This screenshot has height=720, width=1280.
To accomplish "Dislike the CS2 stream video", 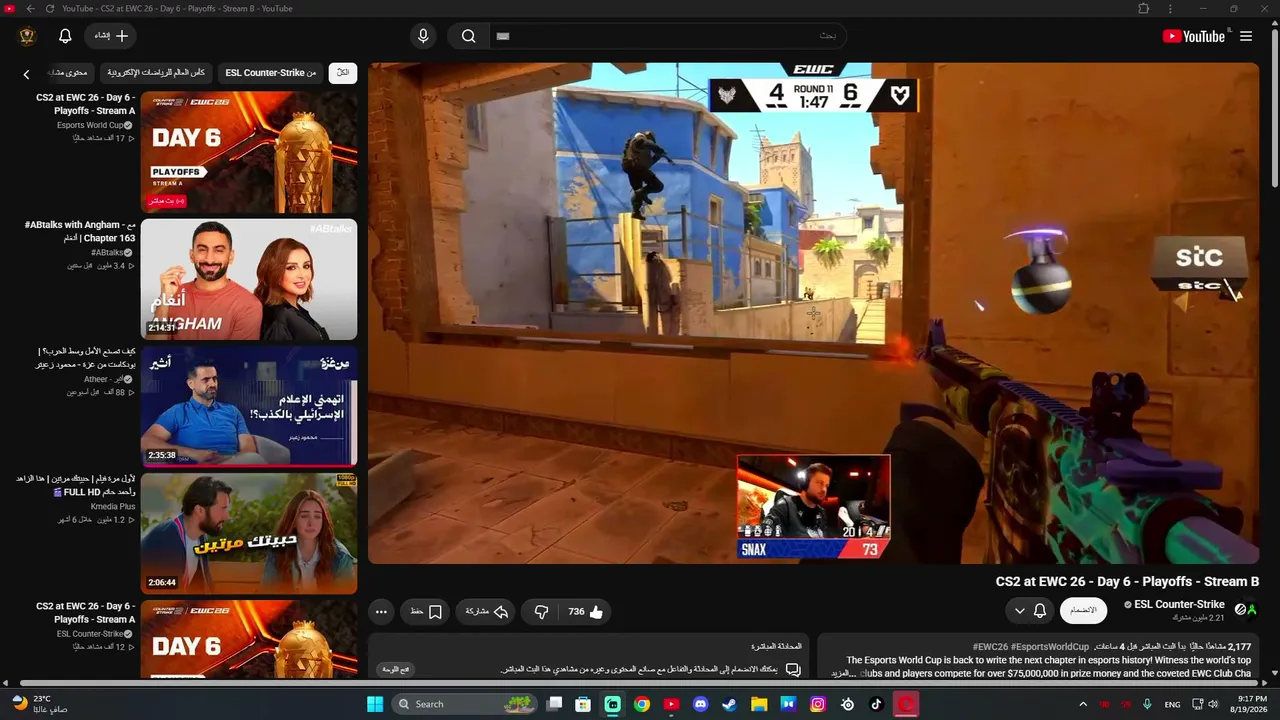I will [x=541, y=611].
